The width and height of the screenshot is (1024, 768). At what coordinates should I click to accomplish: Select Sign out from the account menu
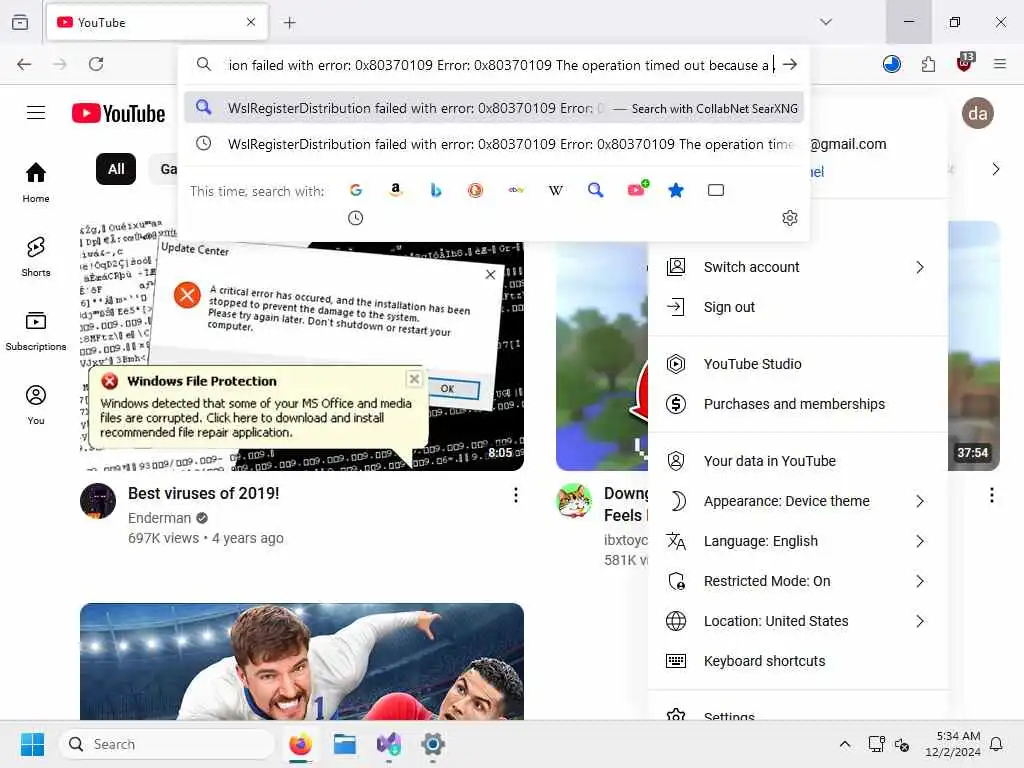coord(797,307)
